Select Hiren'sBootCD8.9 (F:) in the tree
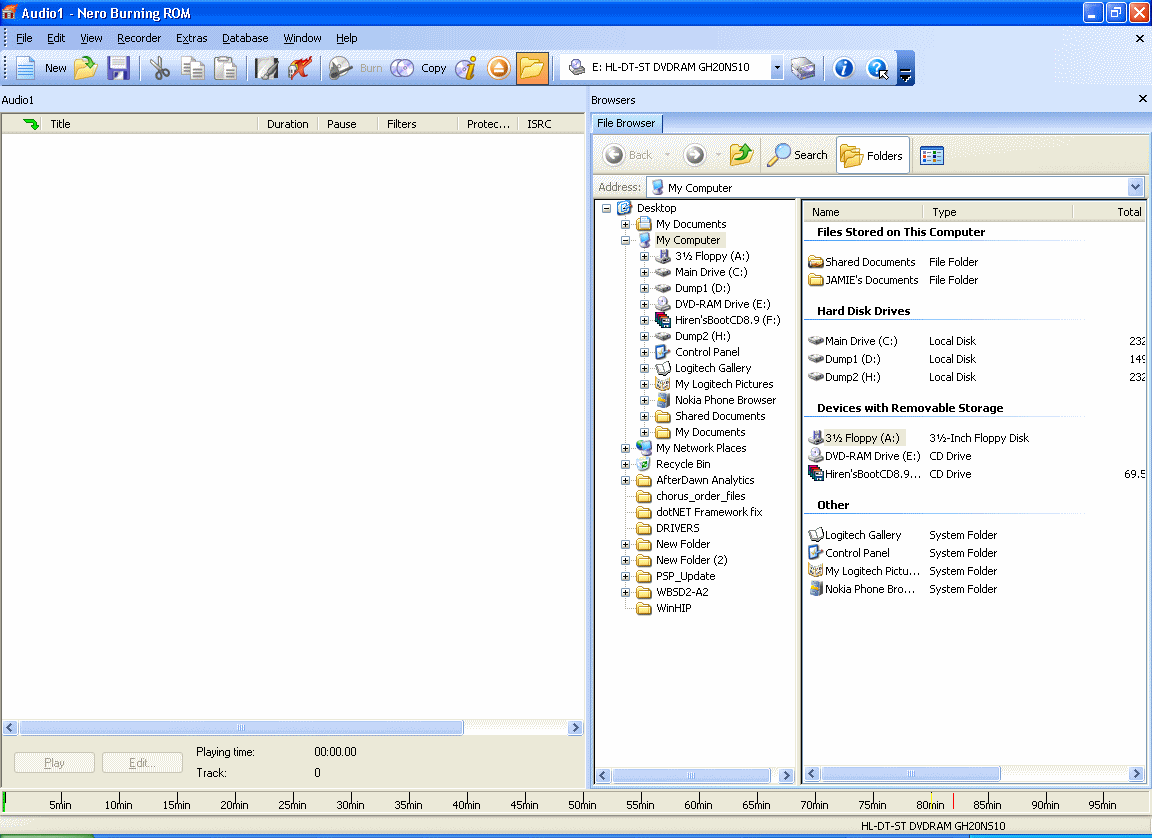Image resolution: width=1152 pixels, height=838 pixels. point(727,320)
